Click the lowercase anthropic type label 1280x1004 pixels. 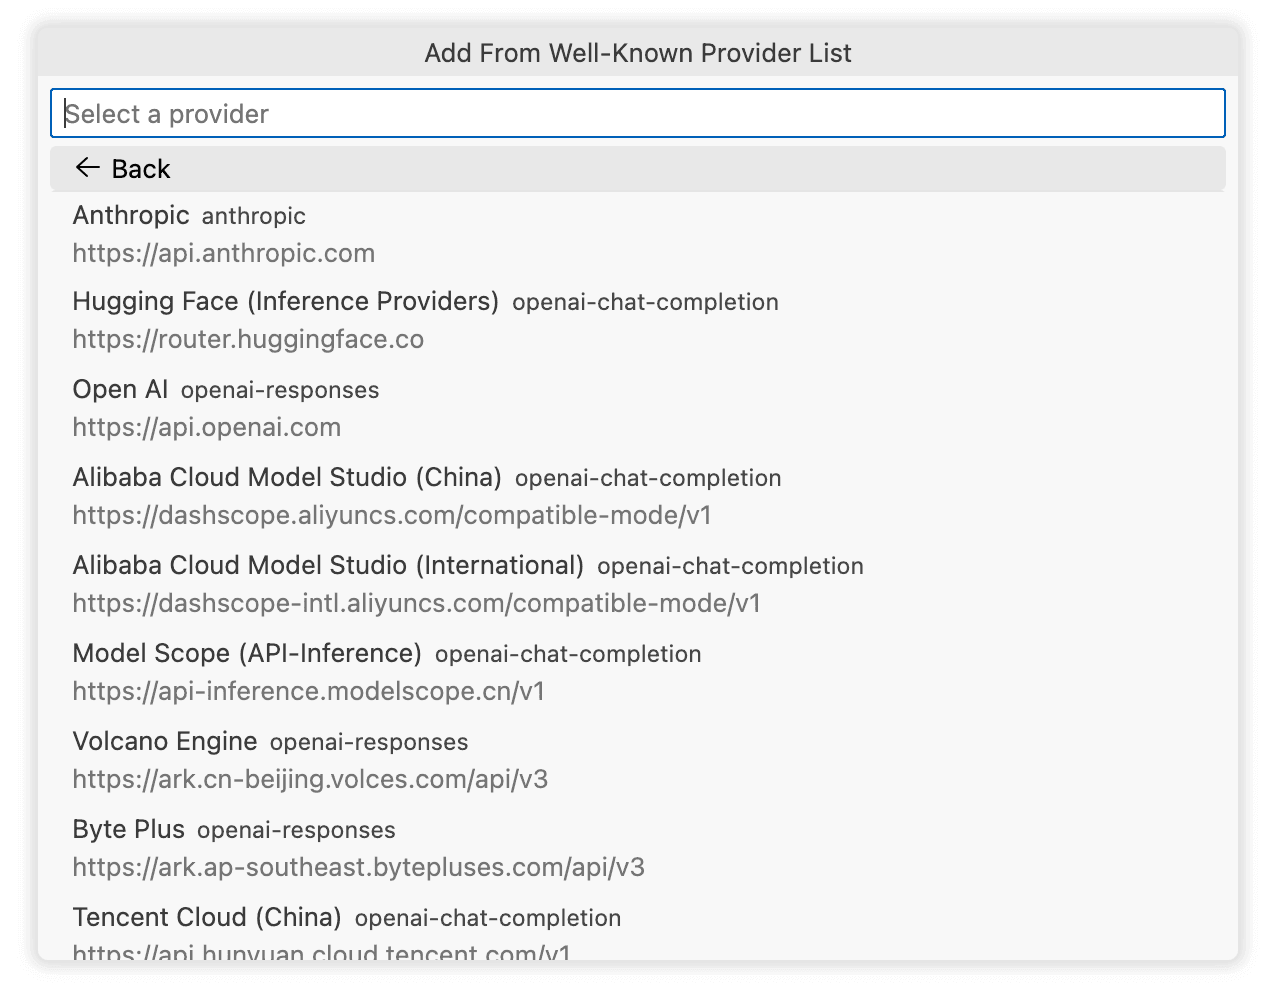[254, 216]
